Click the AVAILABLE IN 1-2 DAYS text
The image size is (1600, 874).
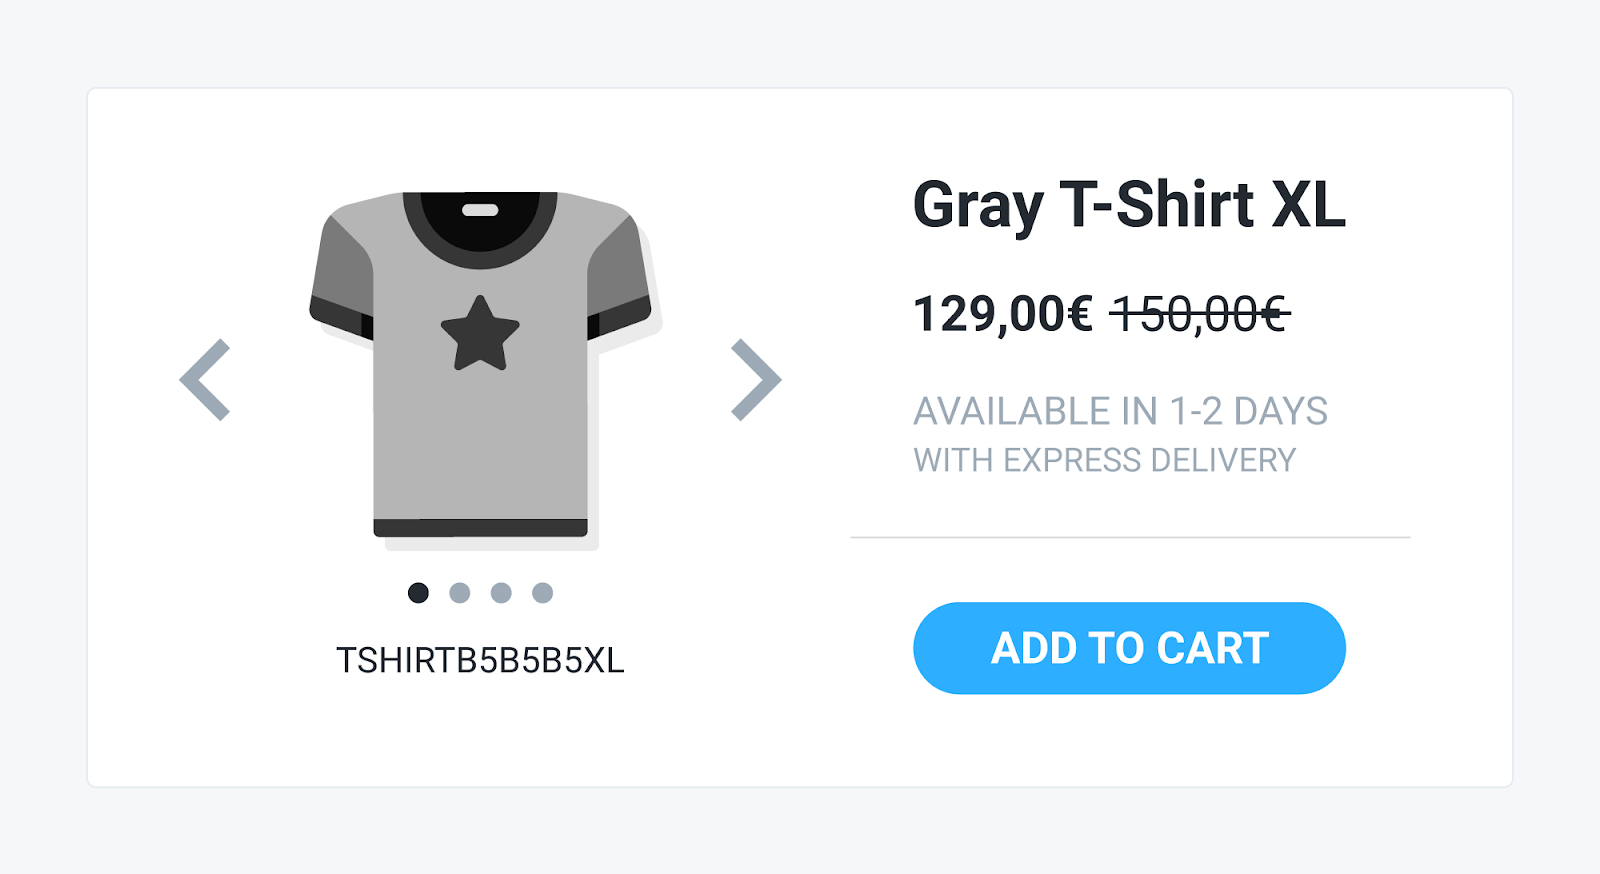tap(1120, 411)
